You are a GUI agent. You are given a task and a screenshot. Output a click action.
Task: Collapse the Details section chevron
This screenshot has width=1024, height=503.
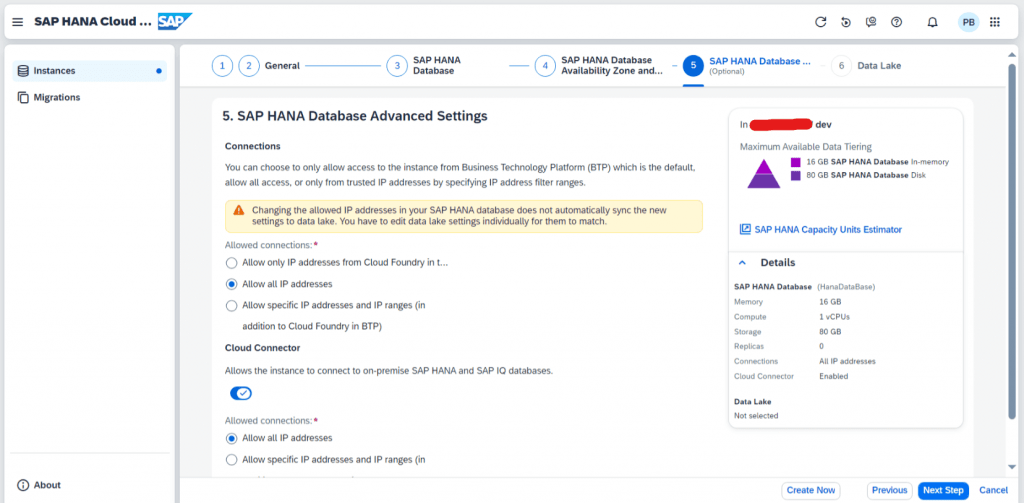click(742, 263)
